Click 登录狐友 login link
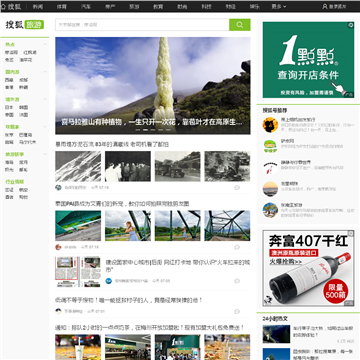Viewport: 360px width, 360px height. click(338, 6)
